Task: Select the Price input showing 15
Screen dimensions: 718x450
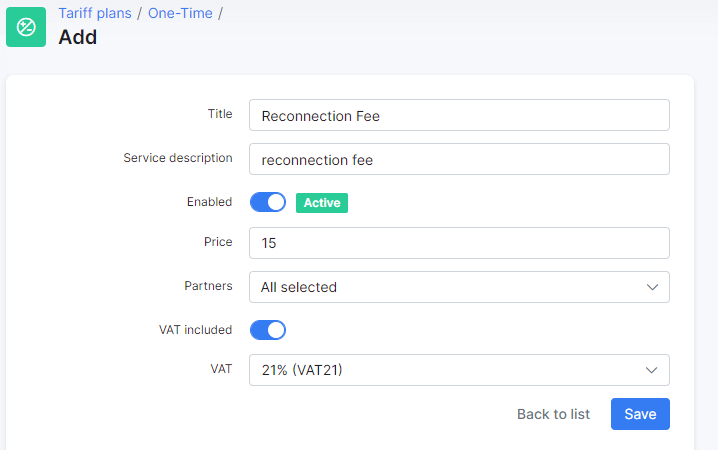Action: (x=459, y=243)
